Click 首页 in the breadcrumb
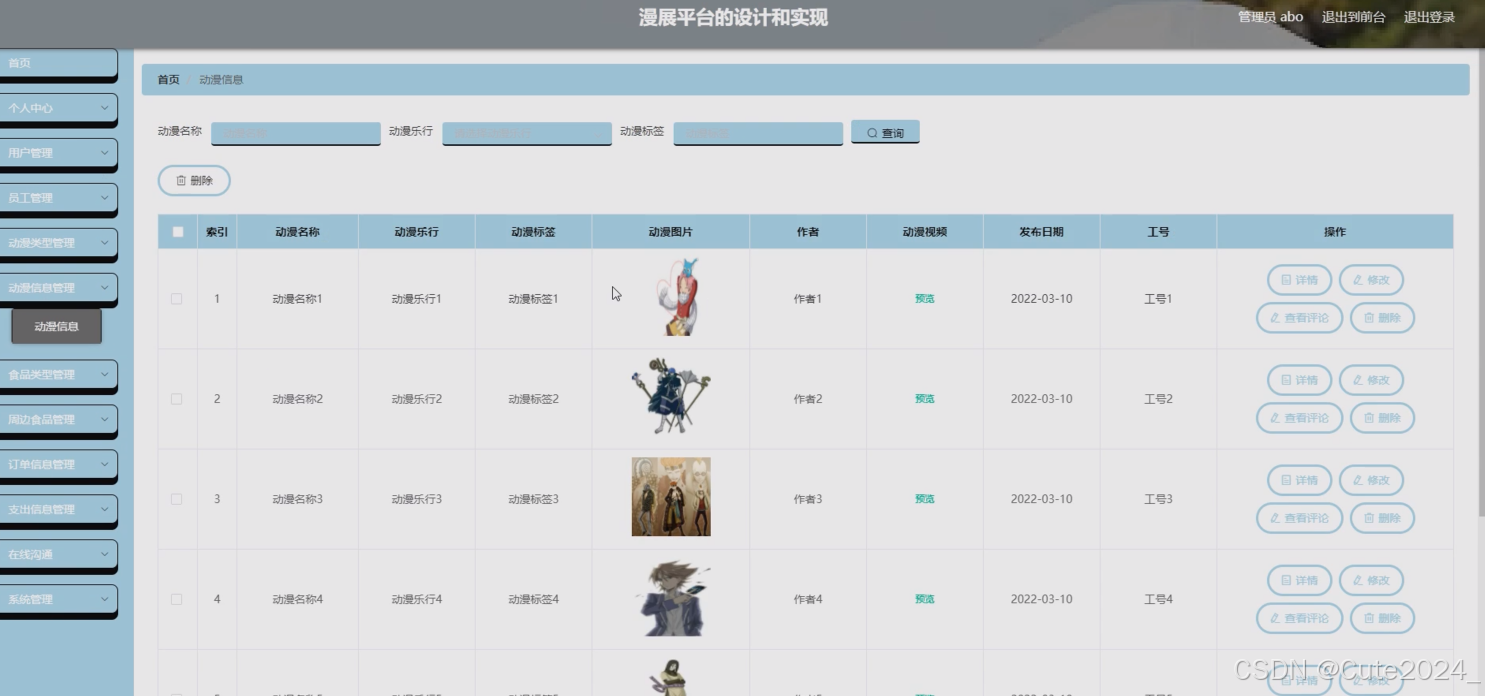This screenshot has height=696, width=1485. click(169, 80)
